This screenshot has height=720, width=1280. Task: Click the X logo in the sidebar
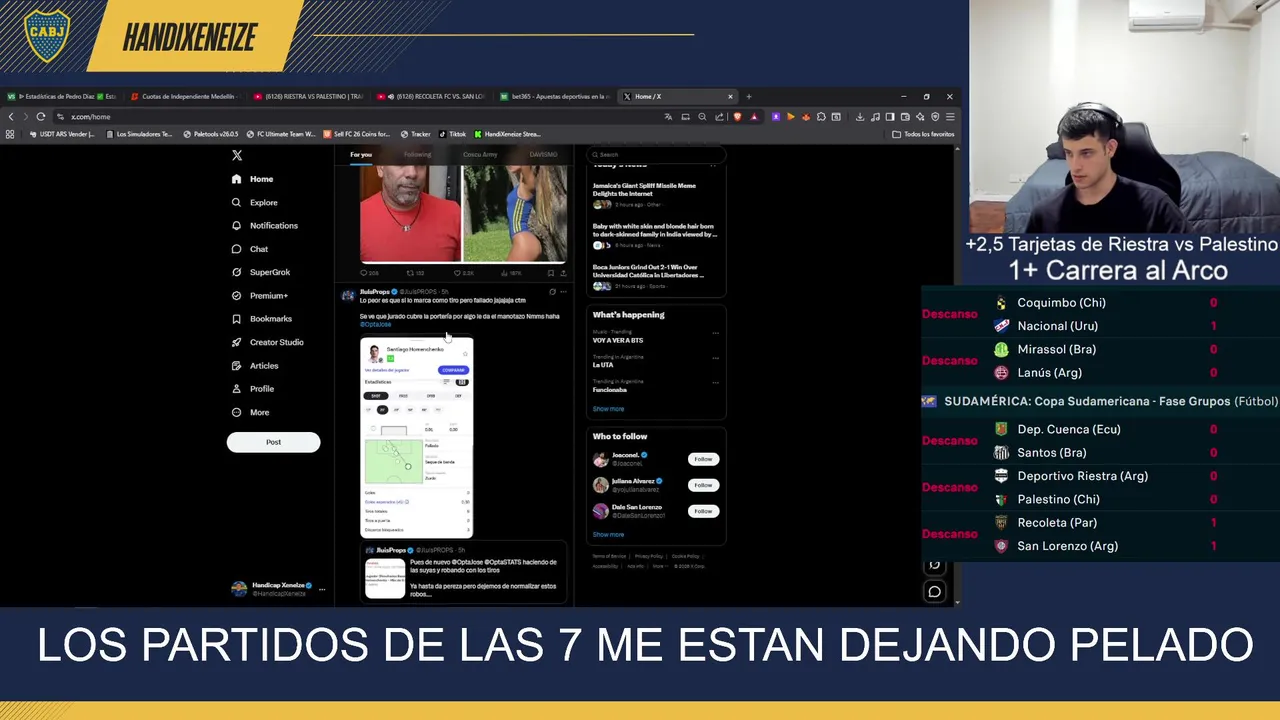click(x=237, y=155)
